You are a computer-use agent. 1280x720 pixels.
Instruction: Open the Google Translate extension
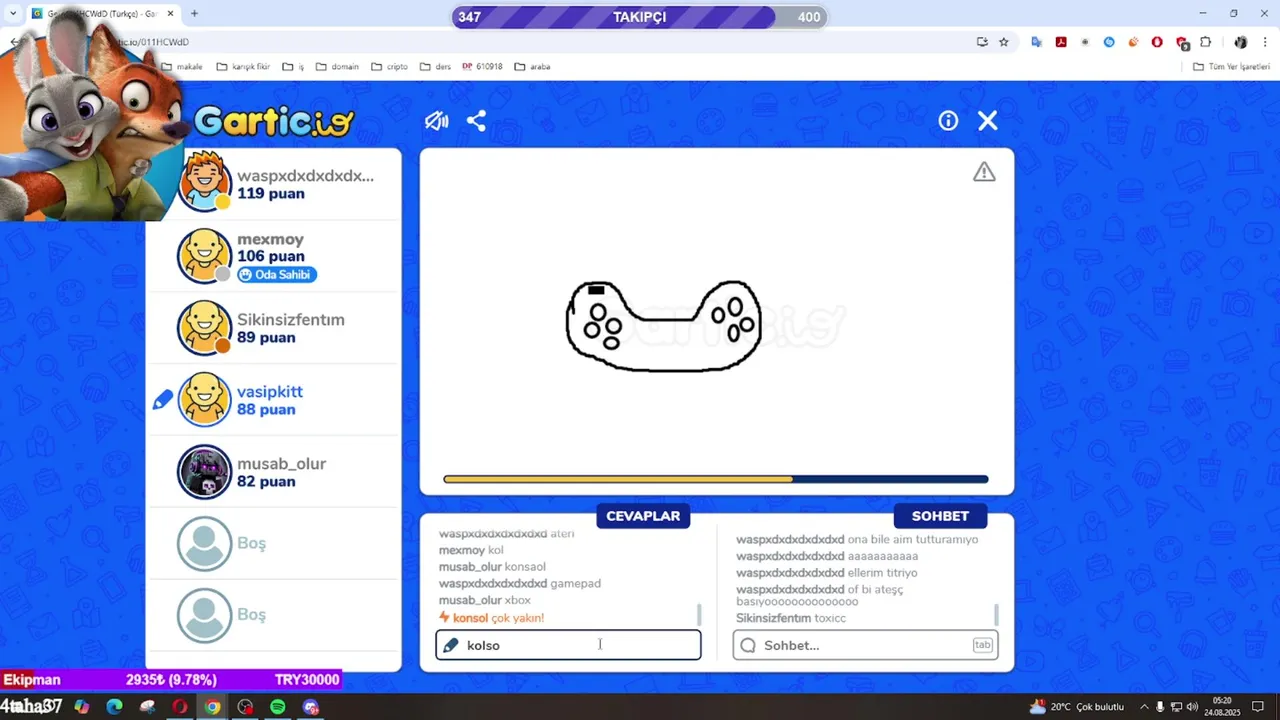click(1037, 42)
